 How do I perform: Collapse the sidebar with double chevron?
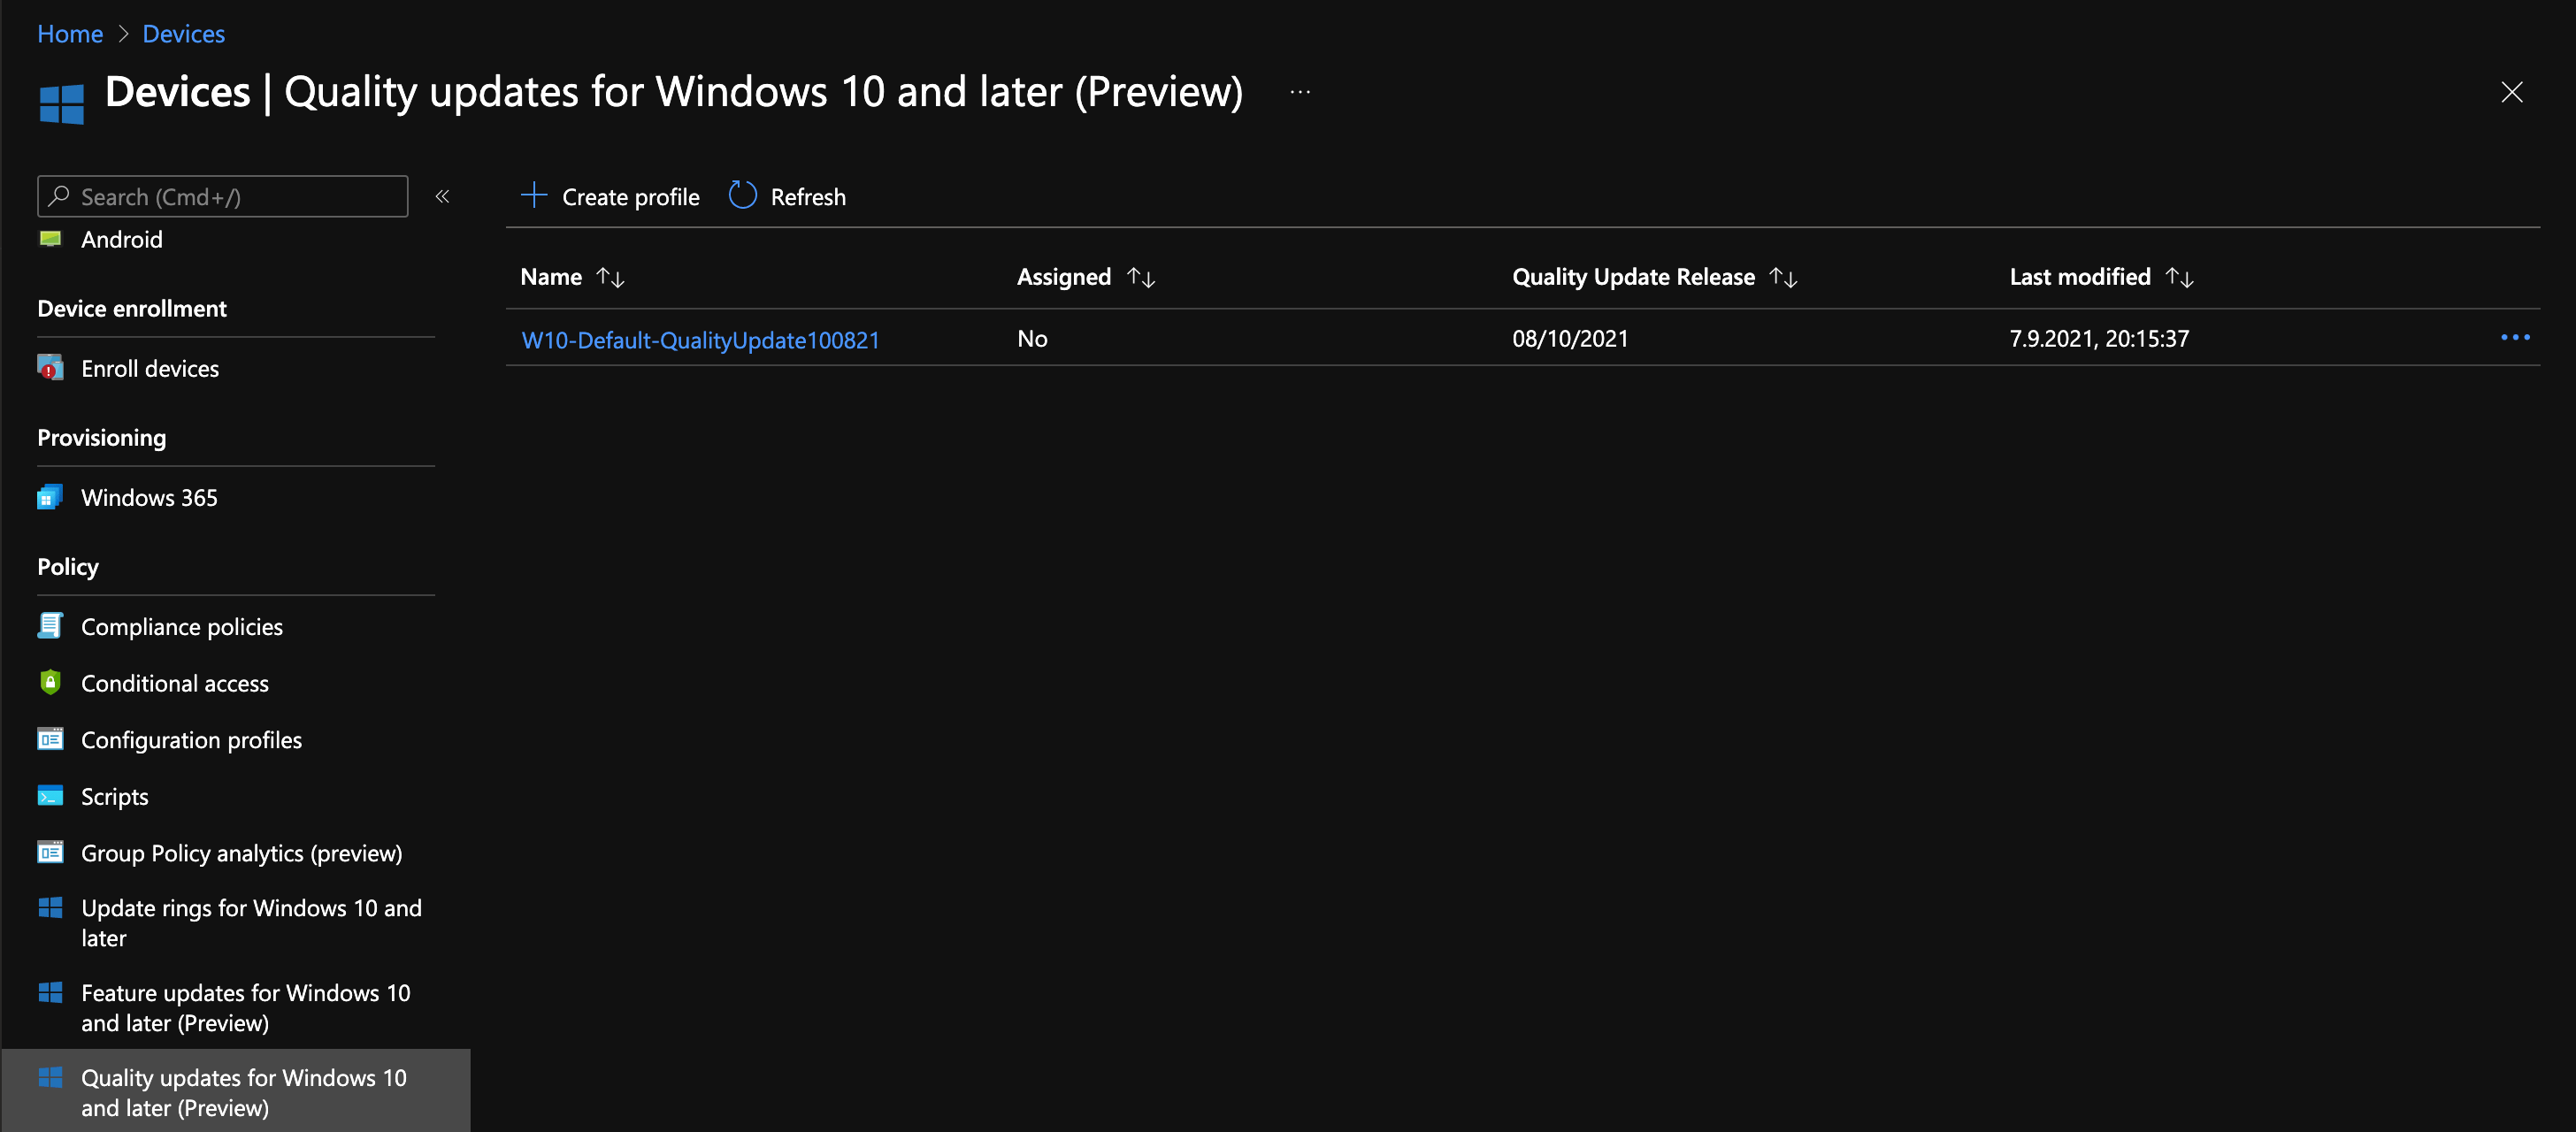[x=443, y=197]
